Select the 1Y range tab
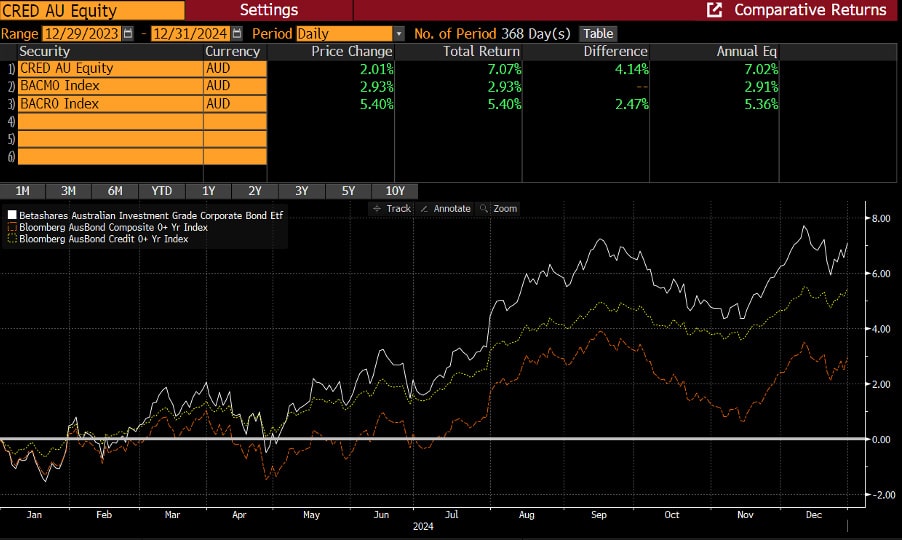This screenshot has width=902, height=540. [208, 191]
